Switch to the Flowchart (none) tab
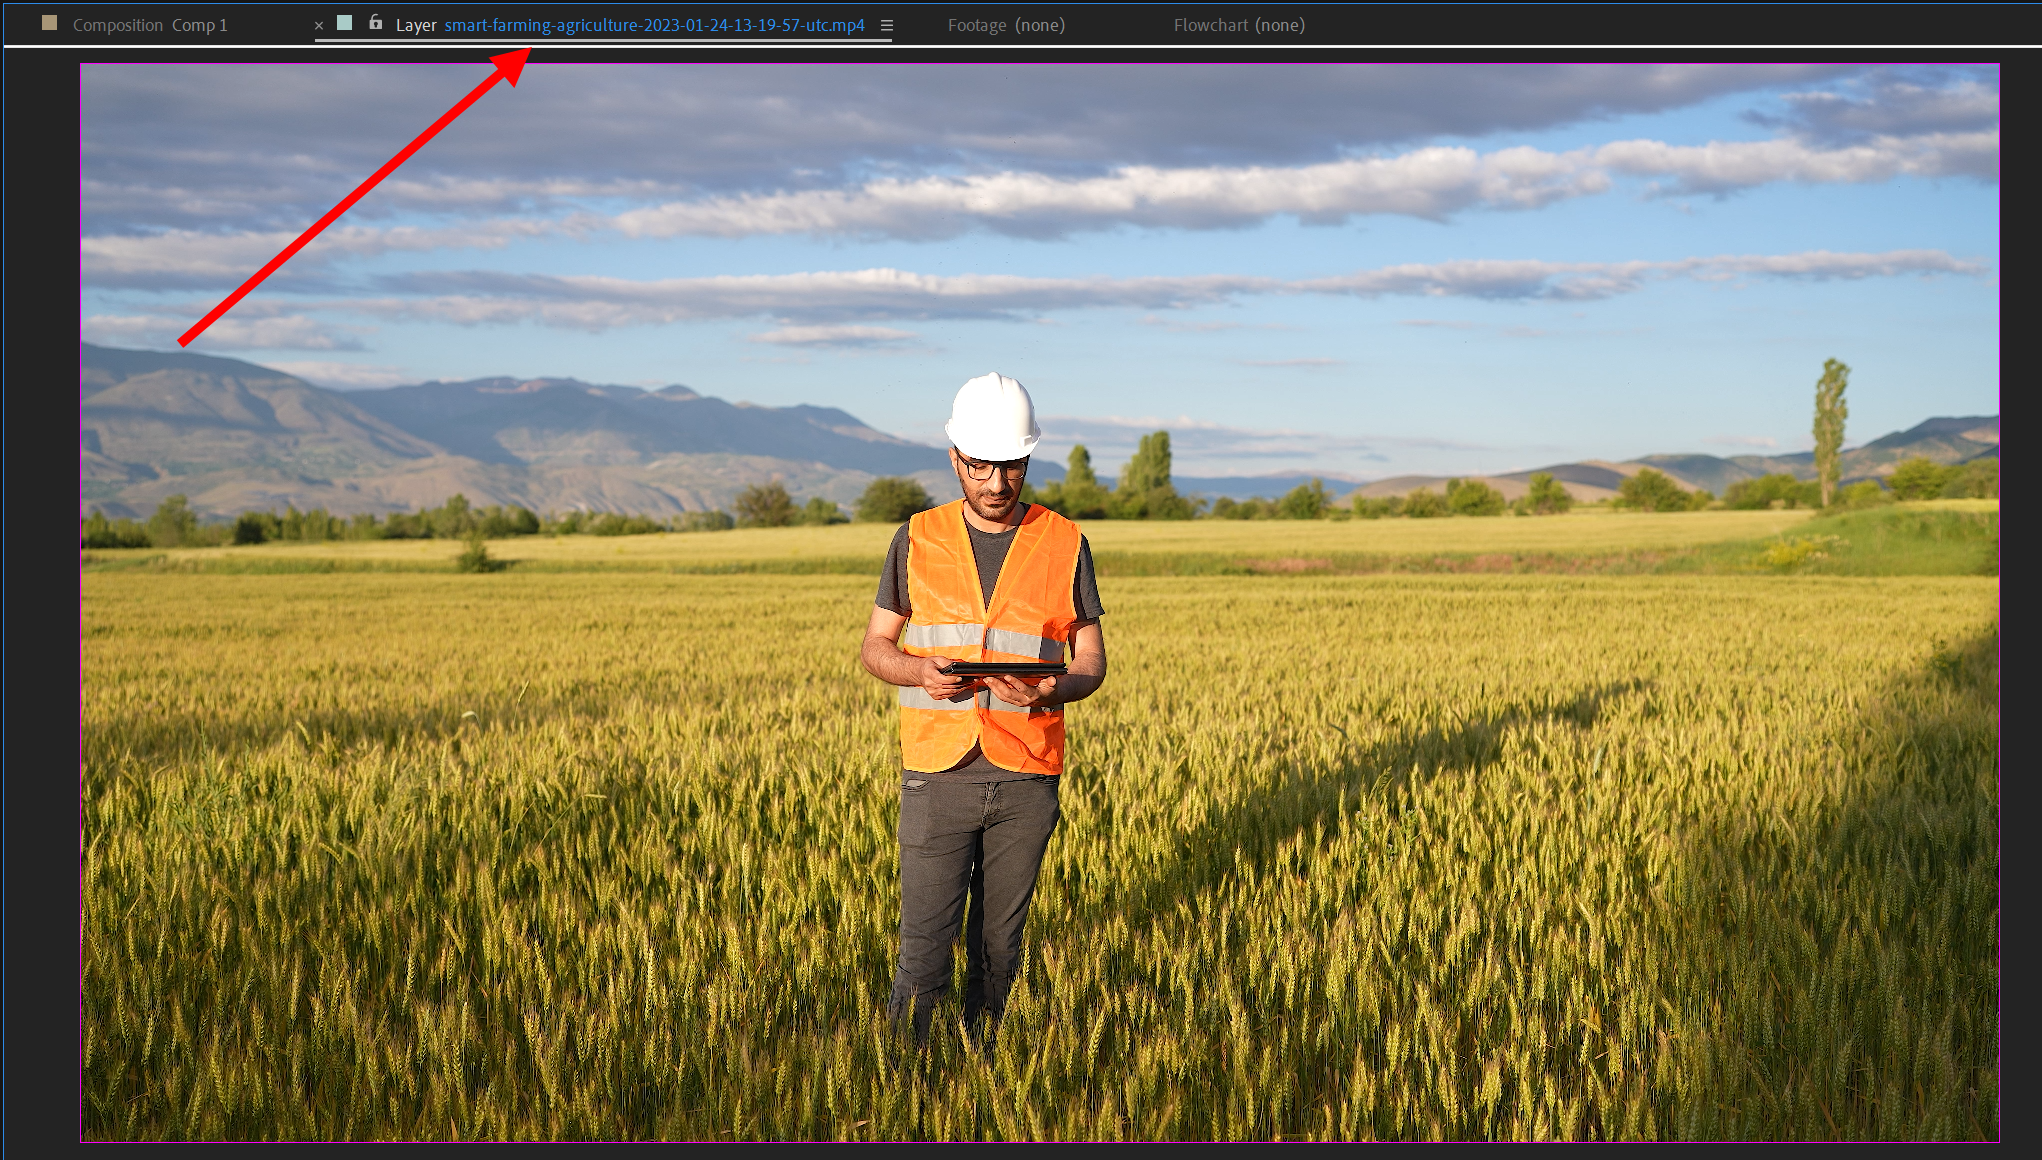The height and width of the screenshot is (1160, 2042). tap(1239, 25)
